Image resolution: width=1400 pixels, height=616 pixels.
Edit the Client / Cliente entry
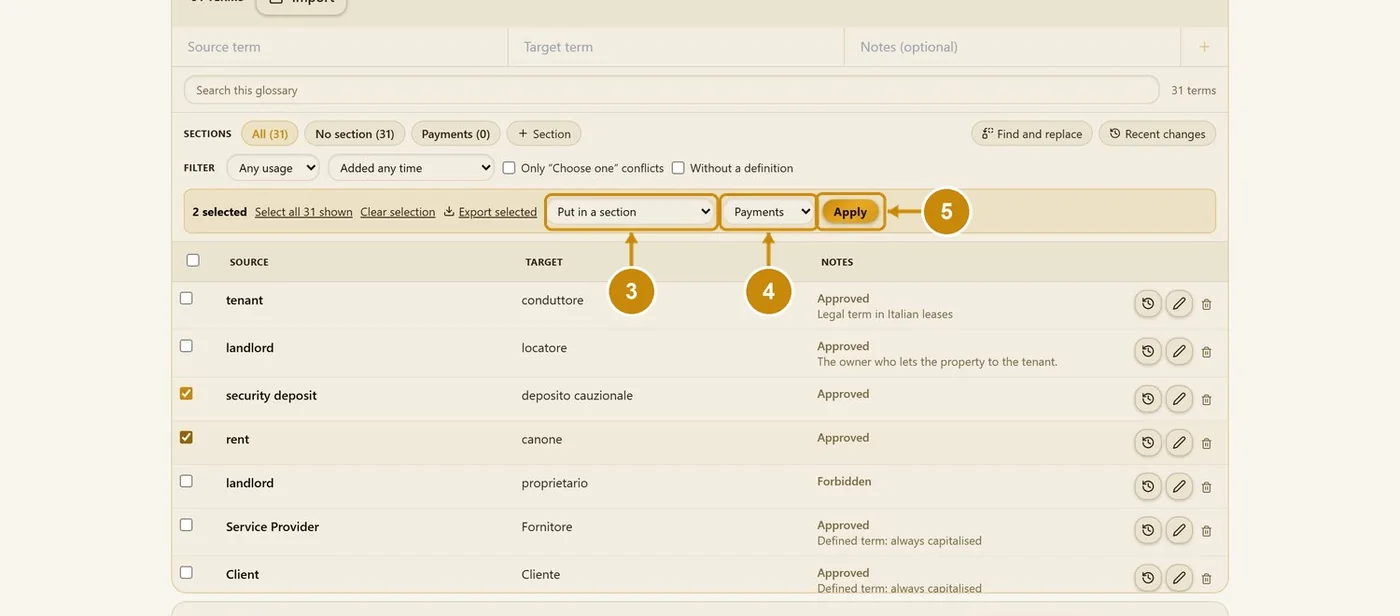(1179, 578)
